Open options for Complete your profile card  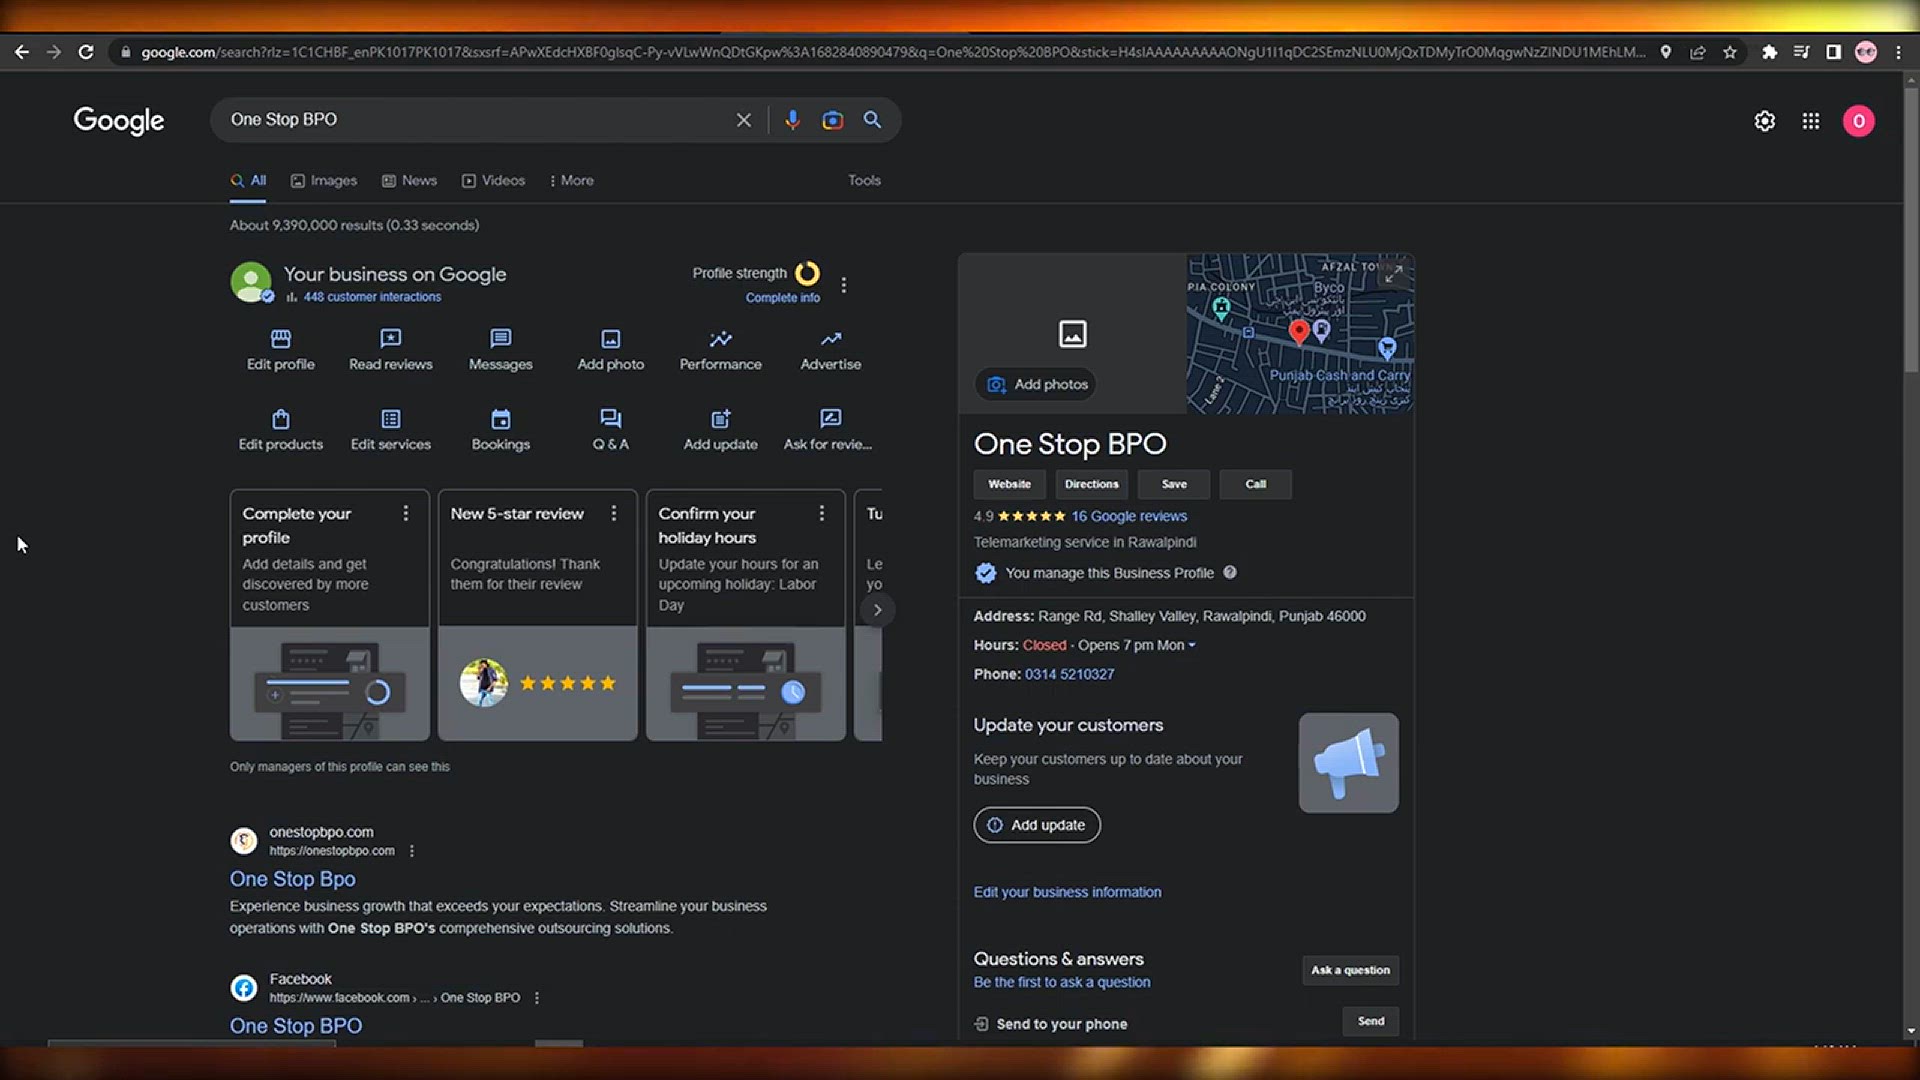[x=406, y=513]
